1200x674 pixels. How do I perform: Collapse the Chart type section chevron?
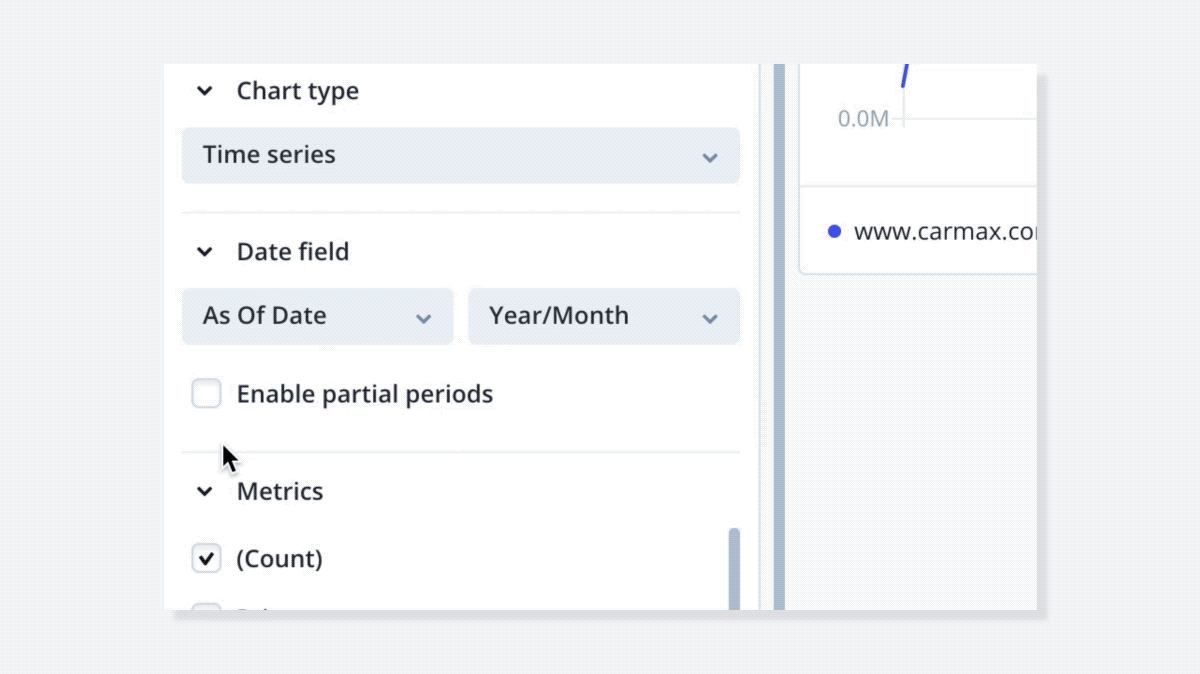click(x=205, y=91)
